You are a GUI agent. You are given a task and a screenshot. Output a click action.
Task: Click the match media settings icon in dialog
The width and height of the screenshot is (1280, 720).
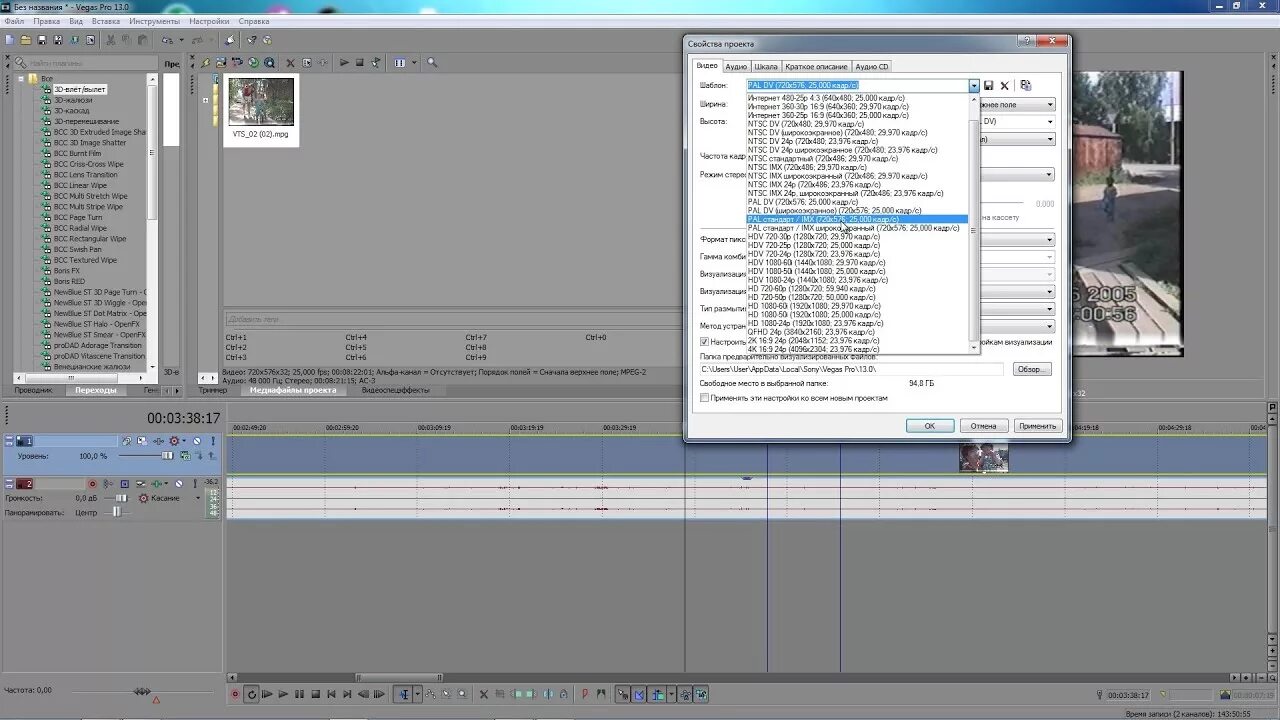pos(1025,86)
